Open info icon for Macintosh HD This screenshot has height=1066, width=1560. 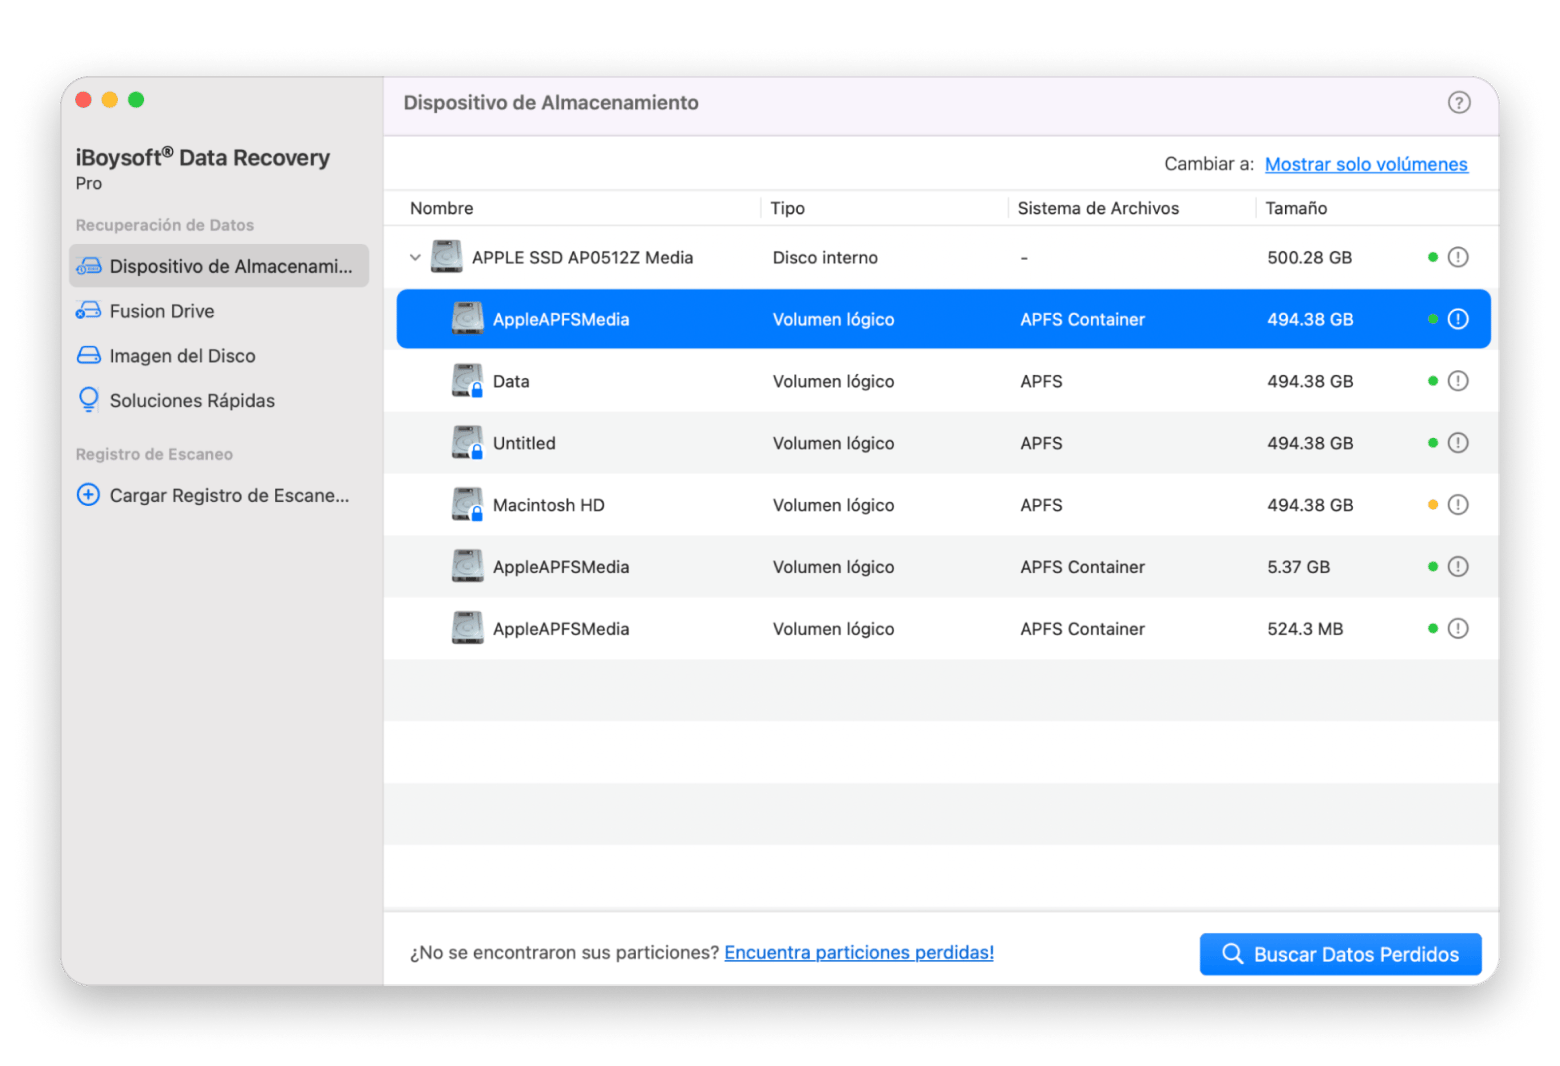tap(1458, 505)
